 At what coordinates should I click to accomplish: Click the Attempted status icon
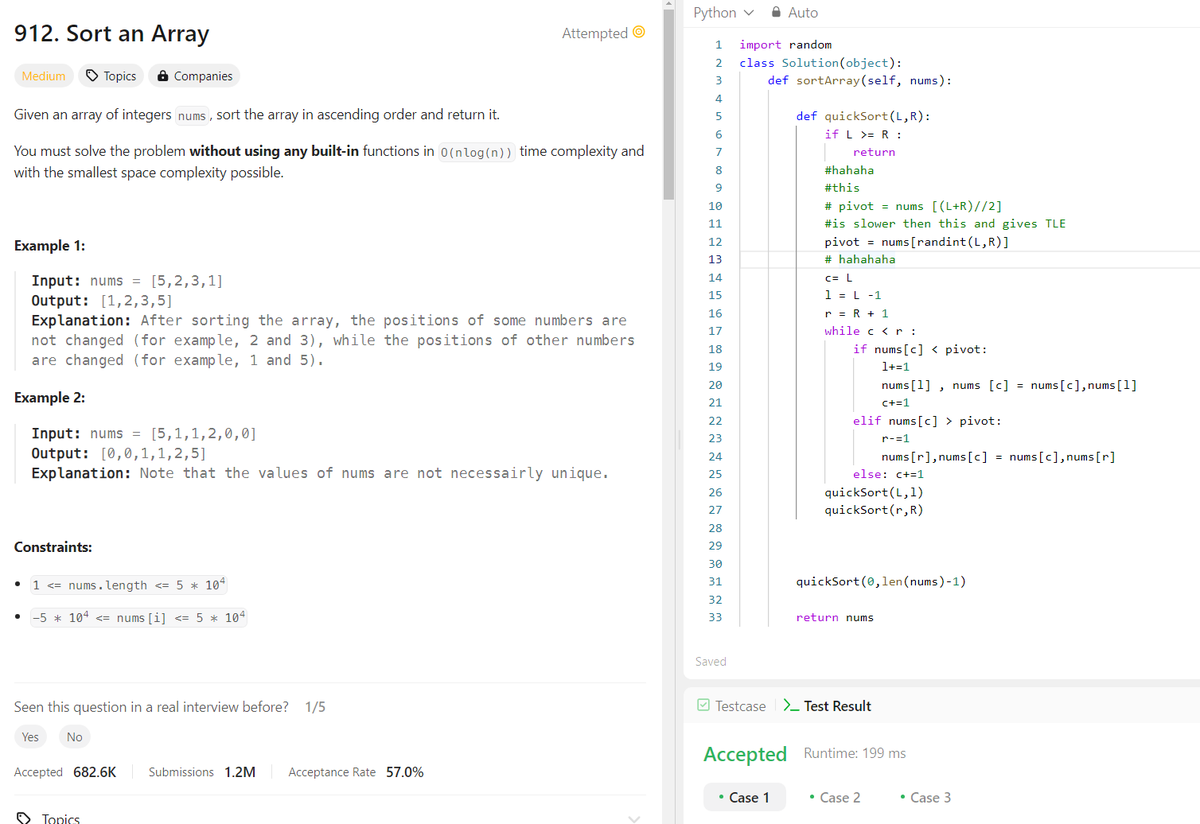click(x=639, y=33)
